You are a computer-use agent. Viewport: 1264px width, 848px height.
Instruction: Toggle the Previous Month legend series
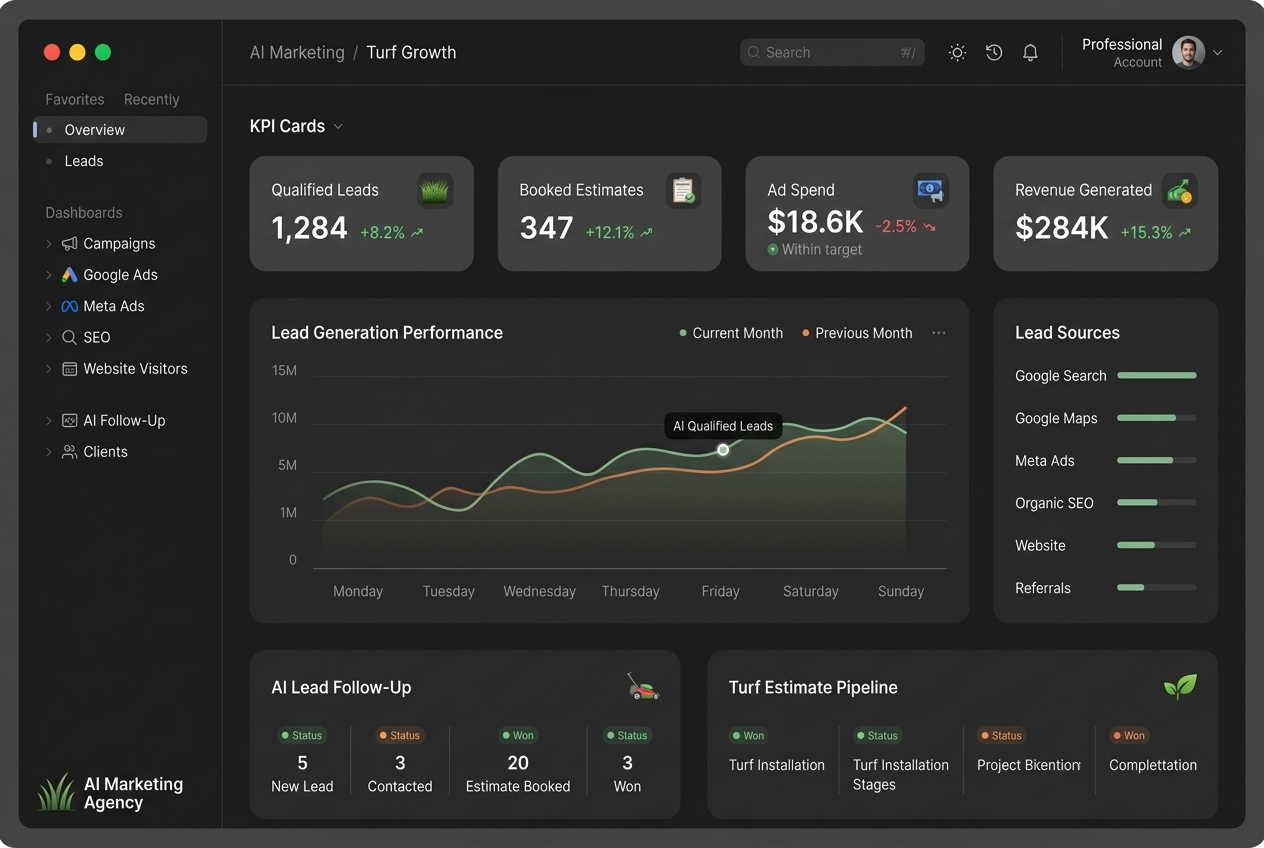[x=857, y=333]
